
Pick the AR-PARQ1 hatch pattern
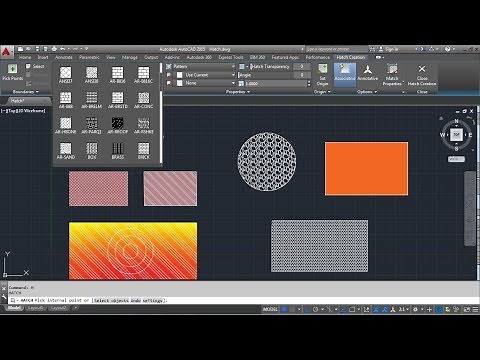[x=92, y=125]
